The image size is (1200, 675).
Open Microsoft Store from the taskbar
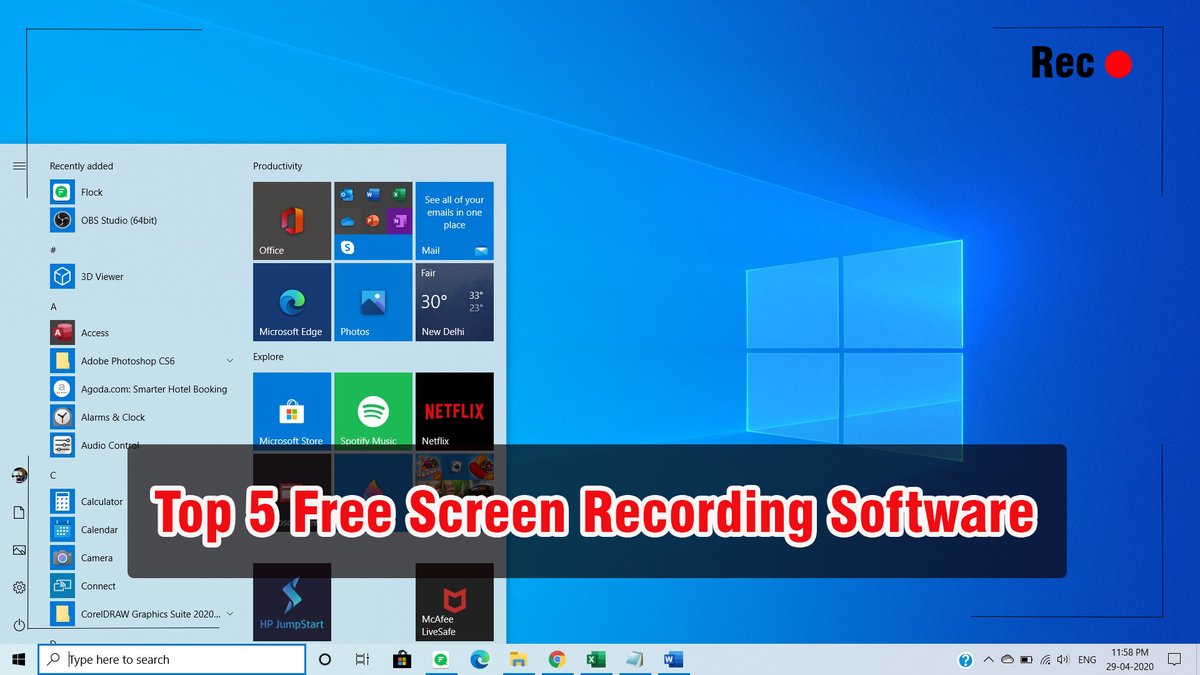(x=402, y=660)
